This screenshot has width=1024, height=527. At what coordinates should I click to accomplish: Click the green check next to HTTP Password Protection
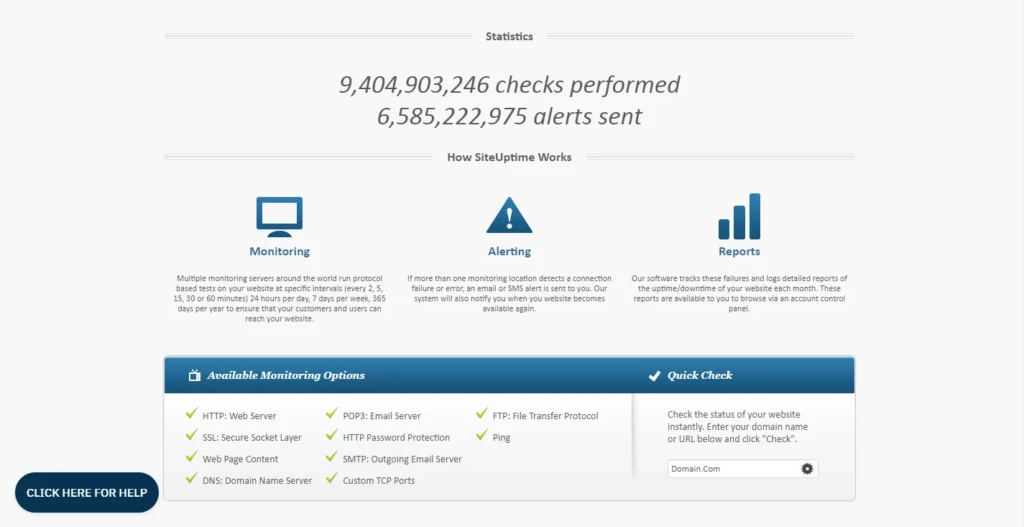point(332,435)
